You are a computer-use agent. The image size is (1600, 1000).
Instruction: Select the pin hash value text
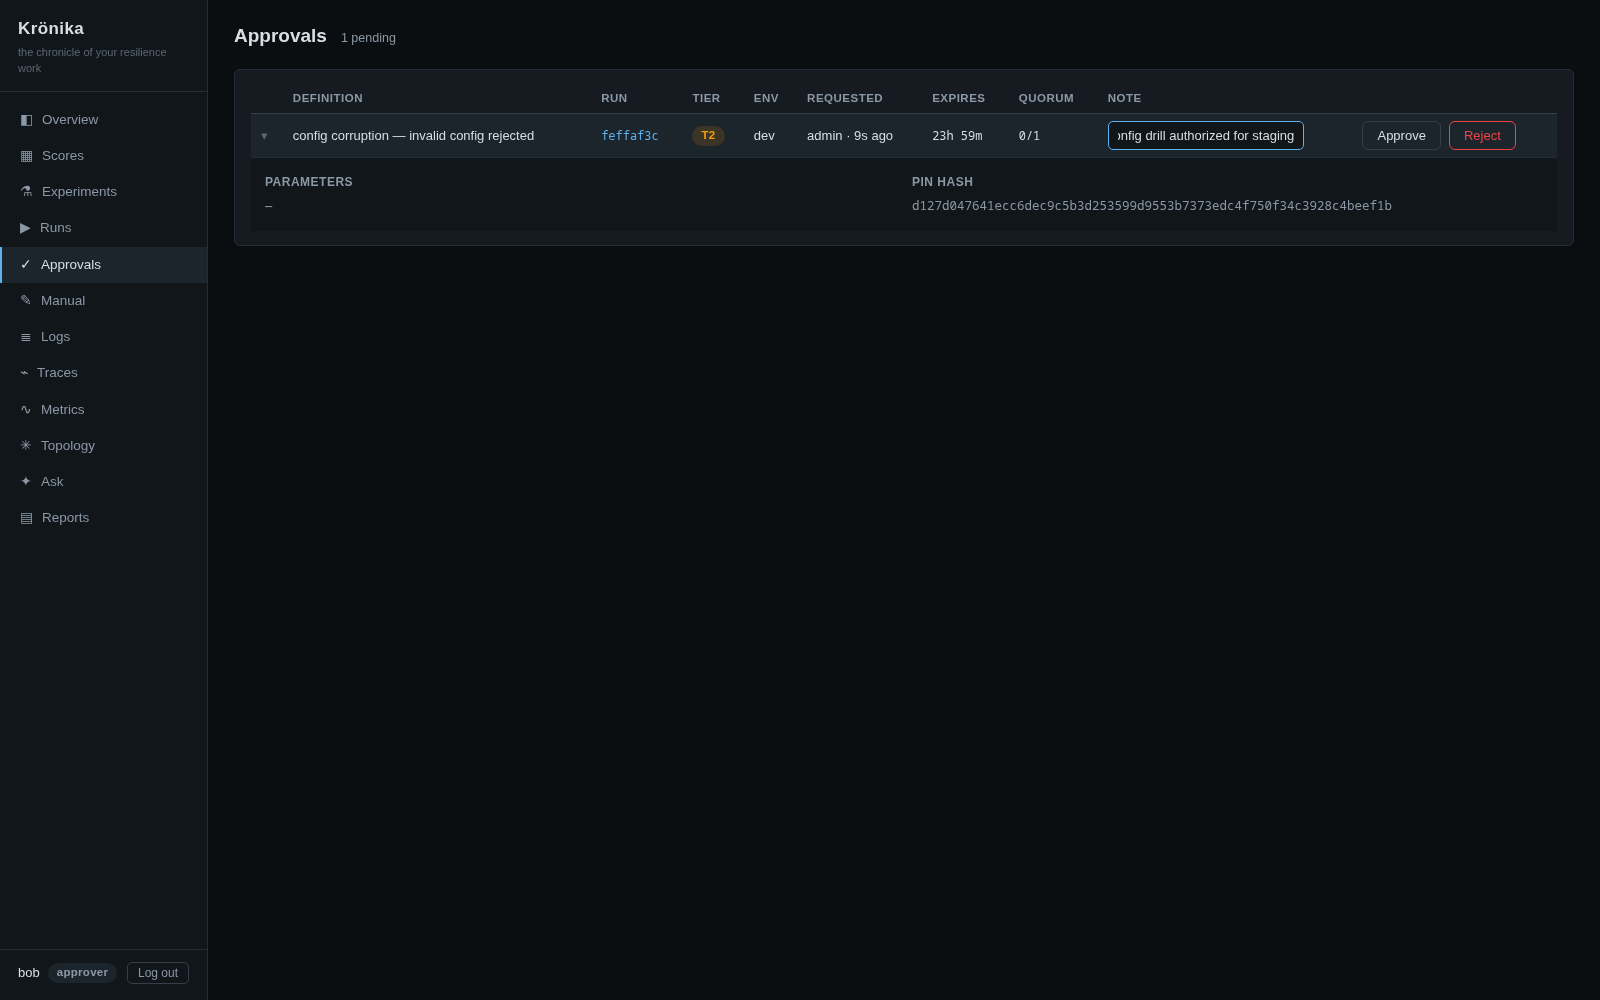[x=1152, y=206]
